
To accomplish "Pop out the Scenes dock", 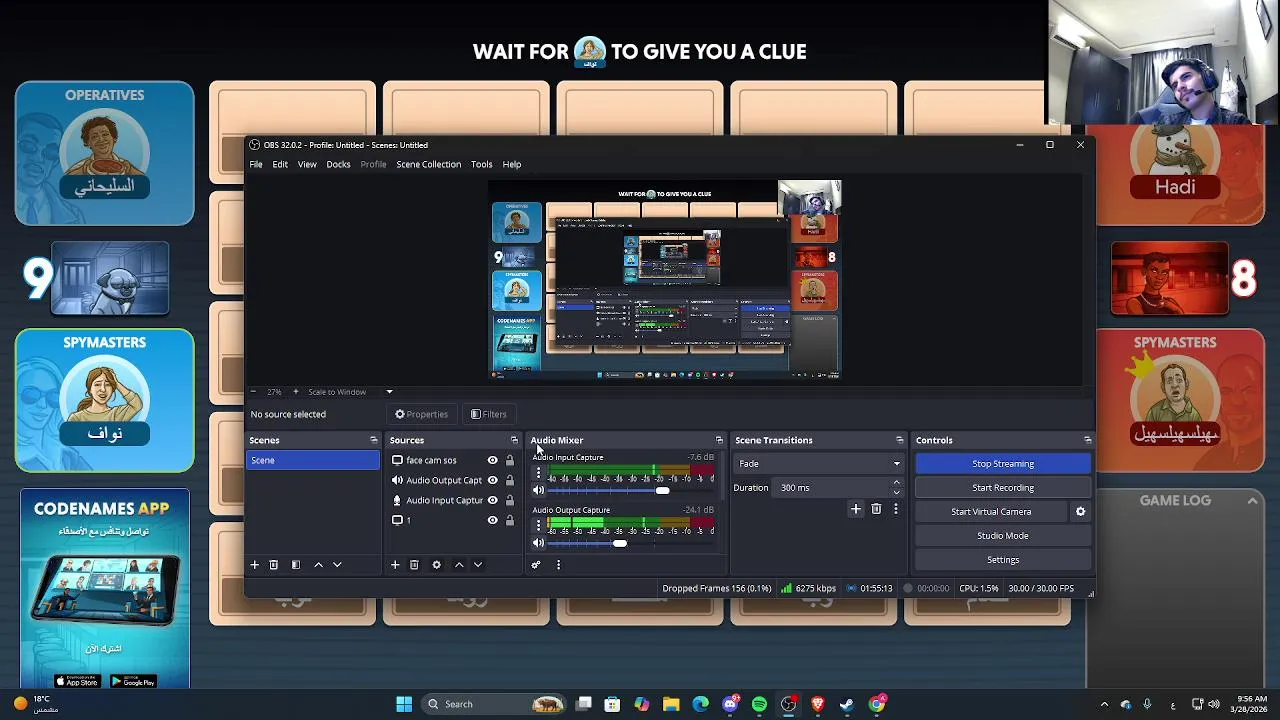I will pyautogui.click(x=374, y=440).
